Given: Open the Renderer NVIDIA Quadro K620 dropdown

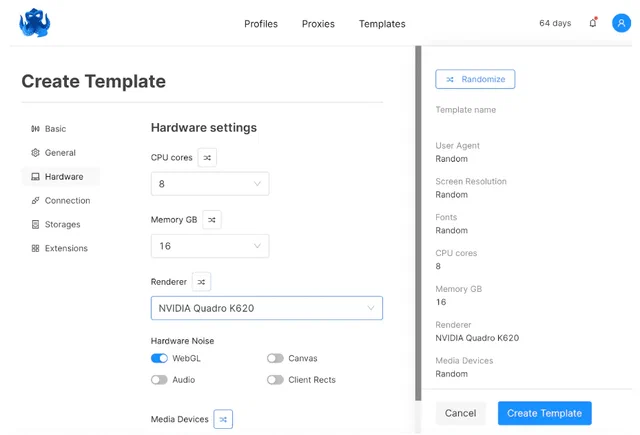Looking at the screenshot, I should coord(267,308).
